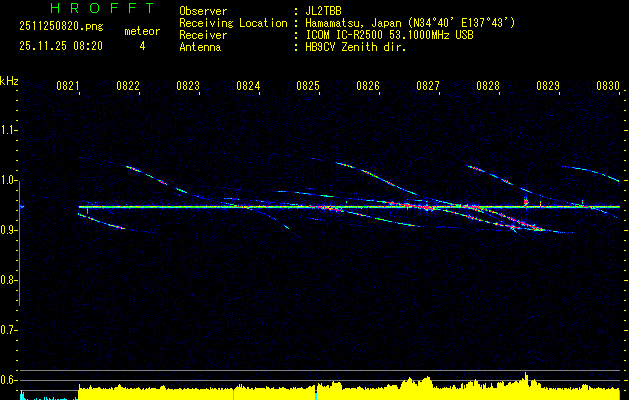The width and height of the screenshot is (629, 400).
Task: Click the 0.7 frequency axis label
Action: pos(9,330)
